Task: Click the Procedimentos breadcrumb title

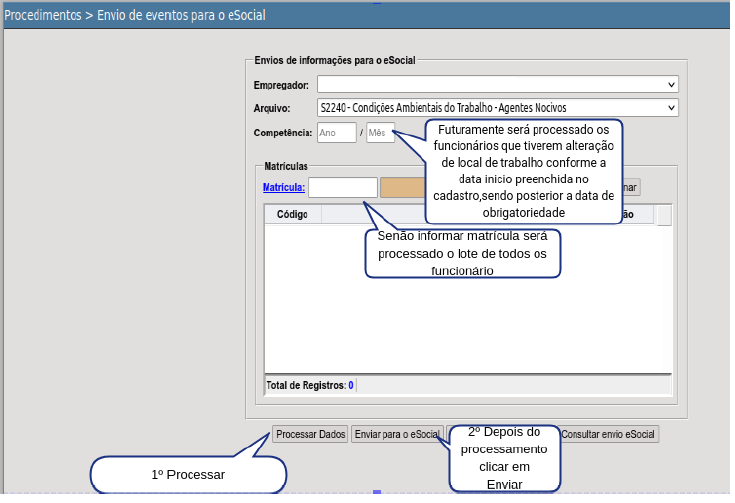Action: [43, 15]
